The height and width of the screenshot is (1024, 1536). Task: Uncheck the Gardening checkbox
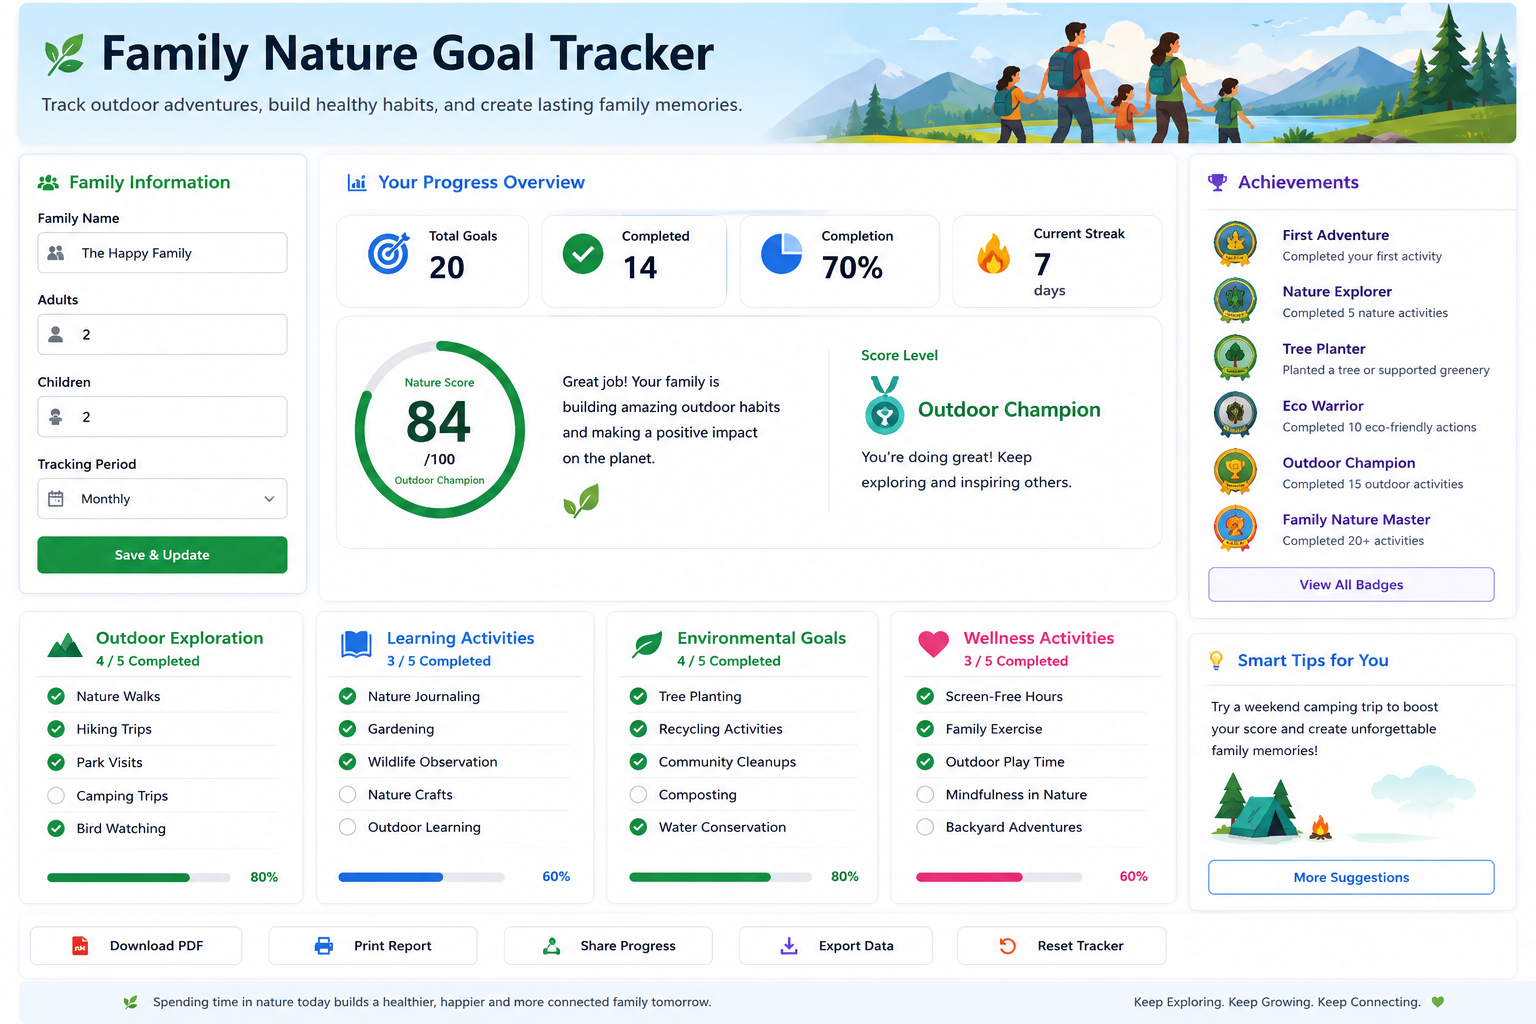coord(347,730)
